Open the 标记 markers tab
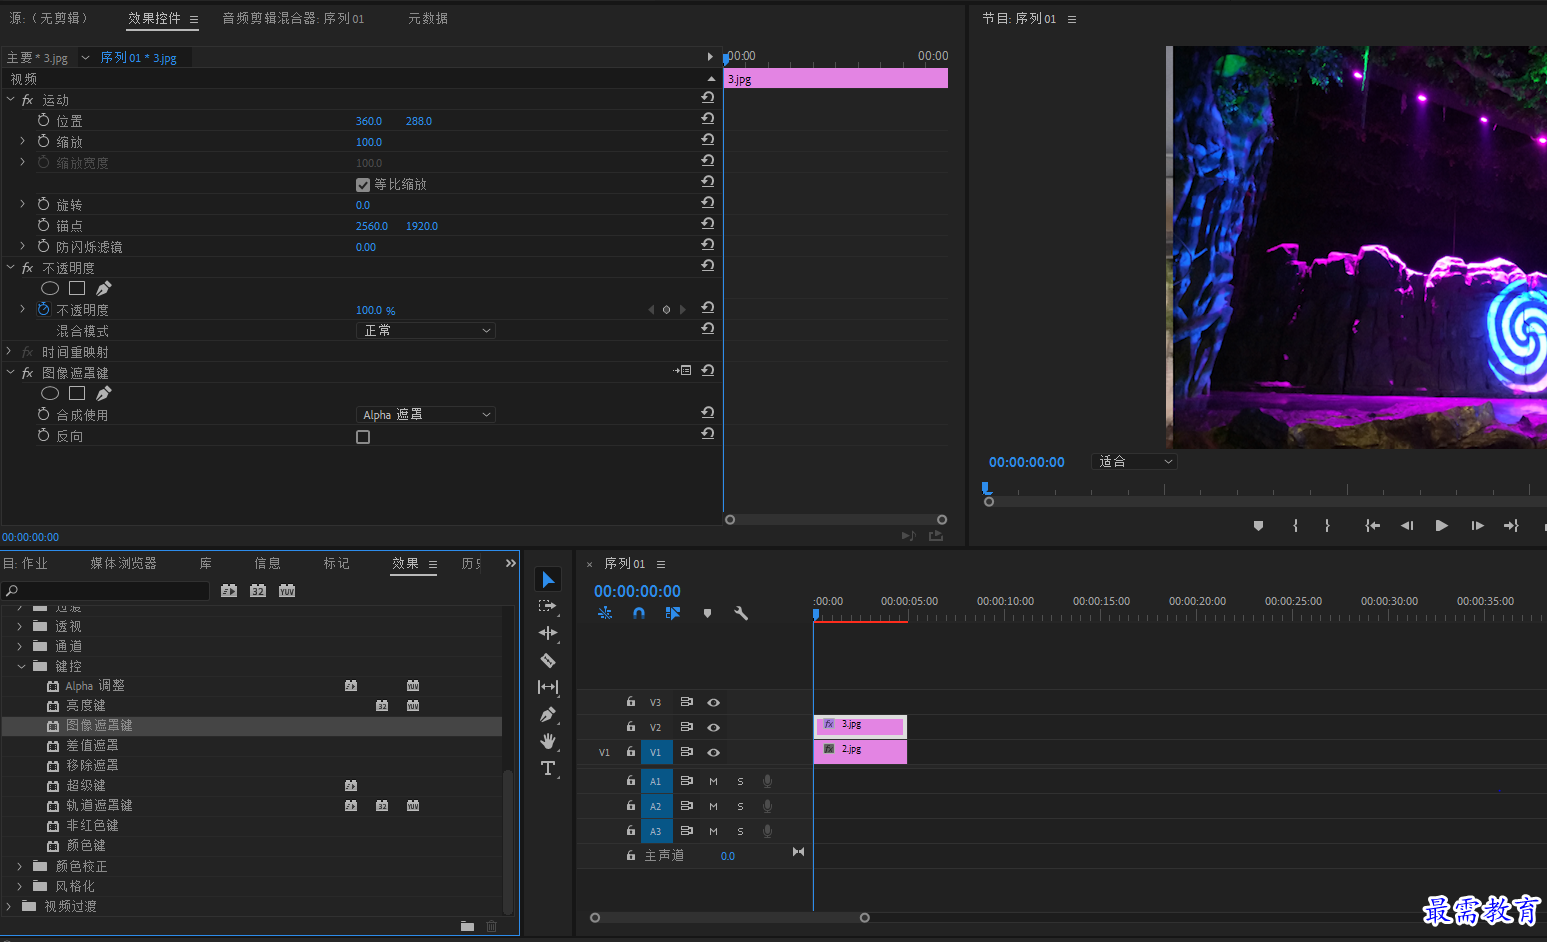This screenshot has height=942, width=1547. pos(337,564)
